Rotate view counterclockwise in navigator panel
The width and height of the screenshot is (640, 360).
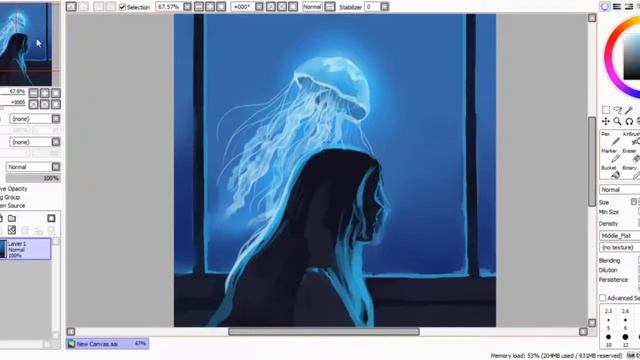click(33, 104)
